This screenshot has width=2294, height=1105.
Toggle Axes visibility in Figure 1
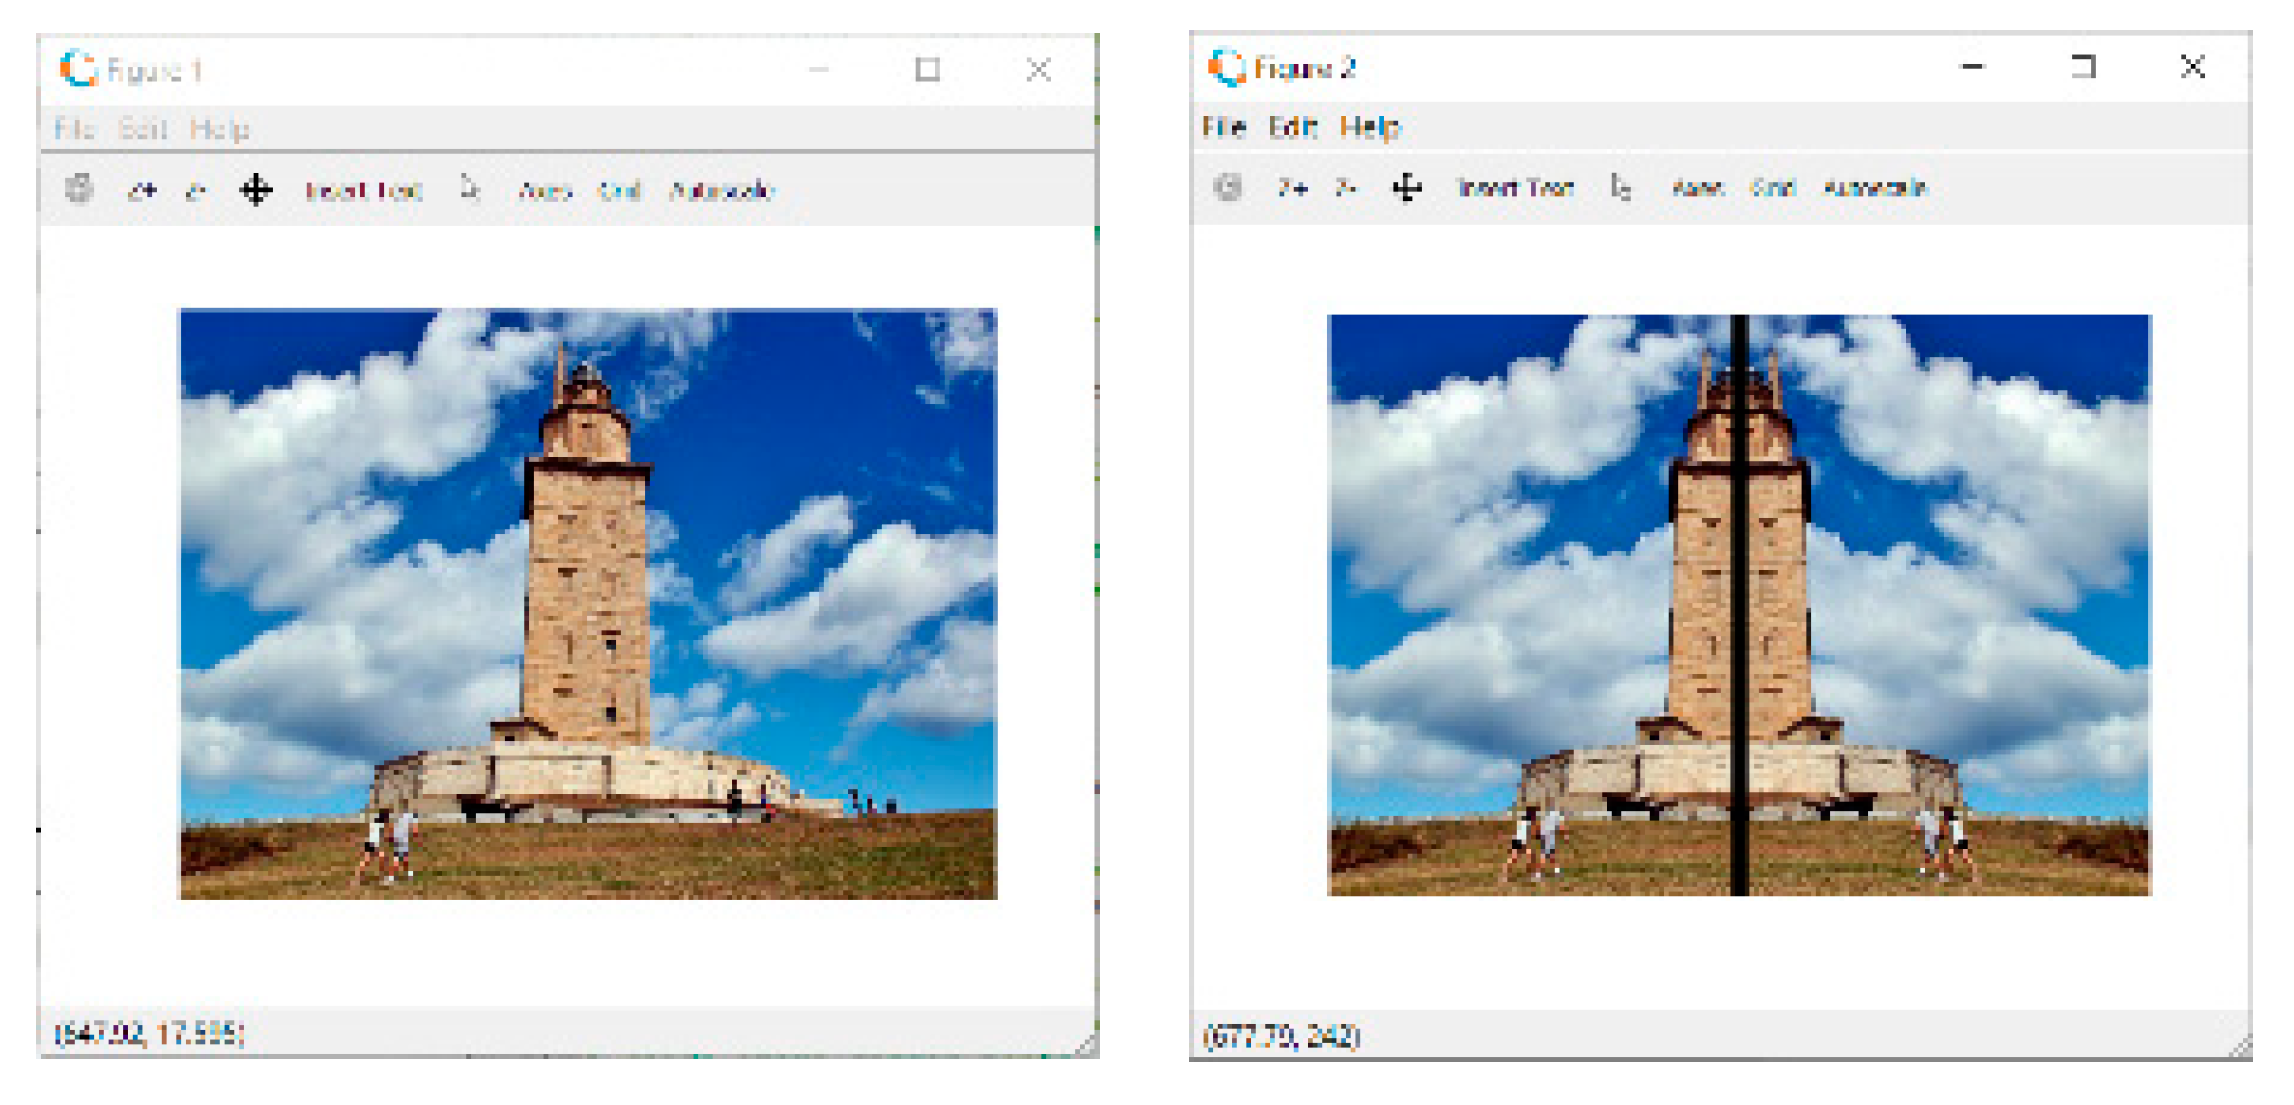pyautogui.click(x=545, y=190)
